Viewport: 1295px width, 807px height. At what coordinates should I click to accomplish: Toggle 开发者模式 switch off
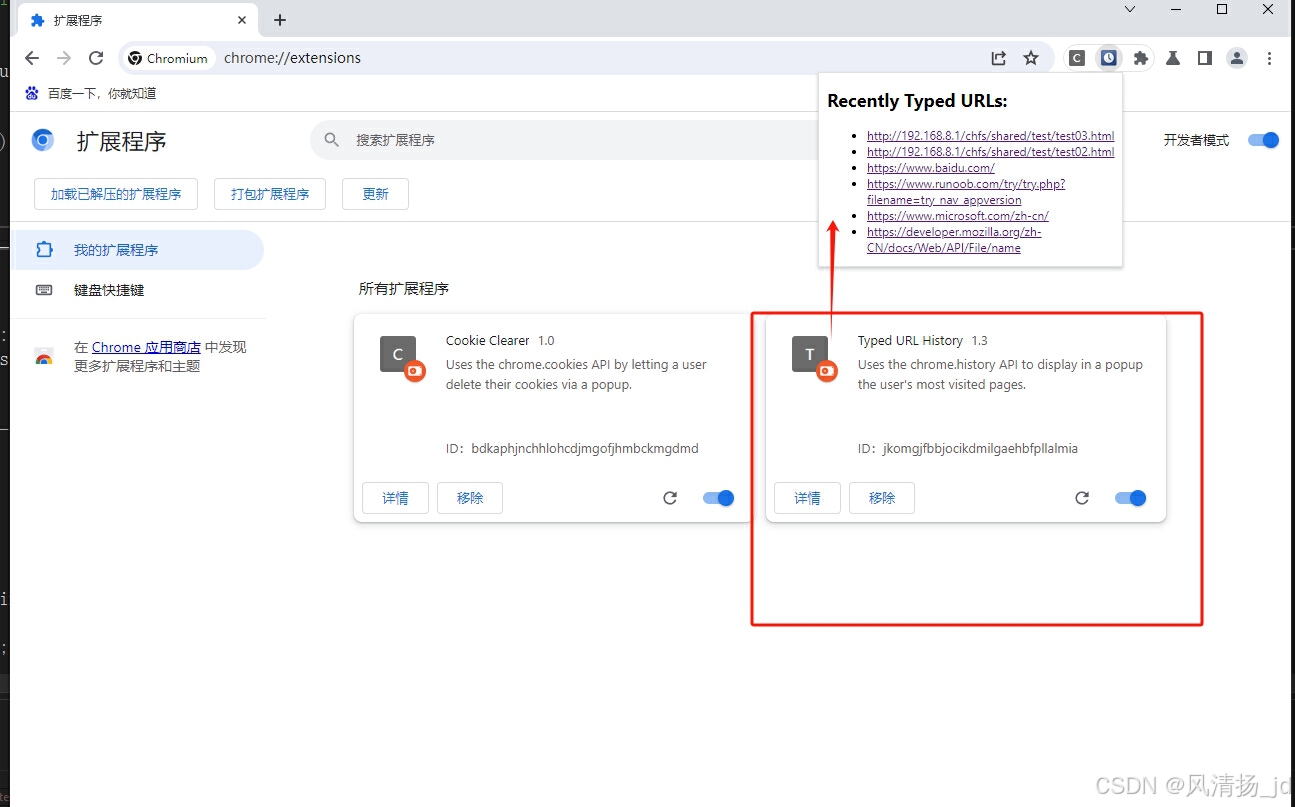tap(1263, 140)
